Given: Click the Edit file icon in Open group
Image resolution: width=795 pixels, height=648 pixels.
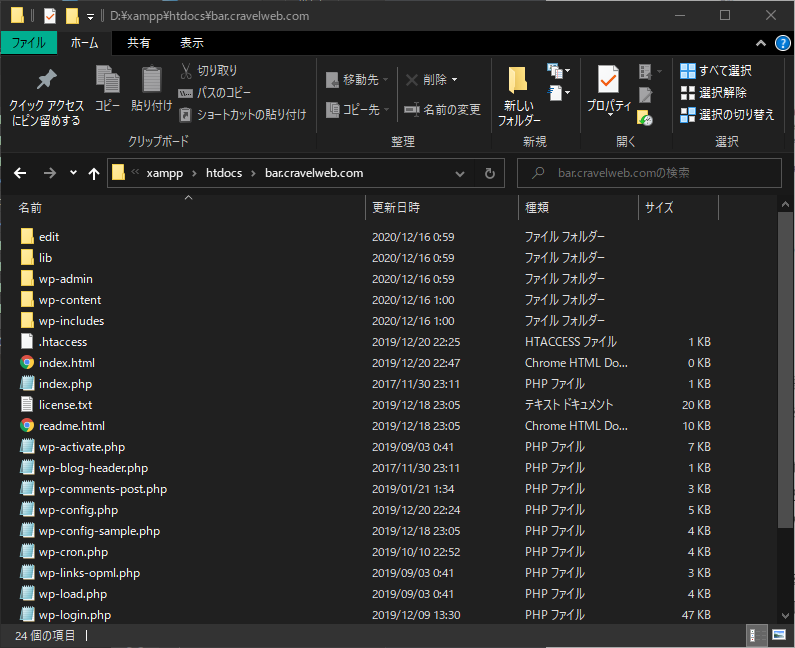Looking at the screenshot, I should pos(645,95).
